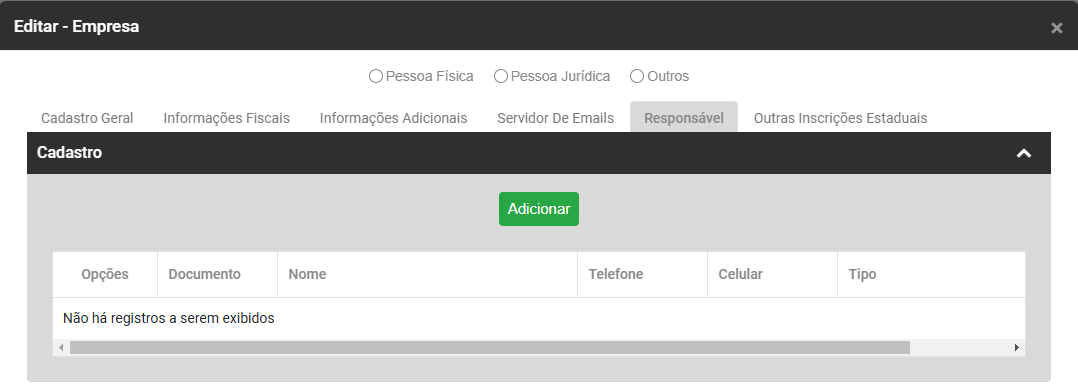Switch to the Informações Fiscais tab
The height and width of the screenshot is (385, 1078).
coord(226,118)
